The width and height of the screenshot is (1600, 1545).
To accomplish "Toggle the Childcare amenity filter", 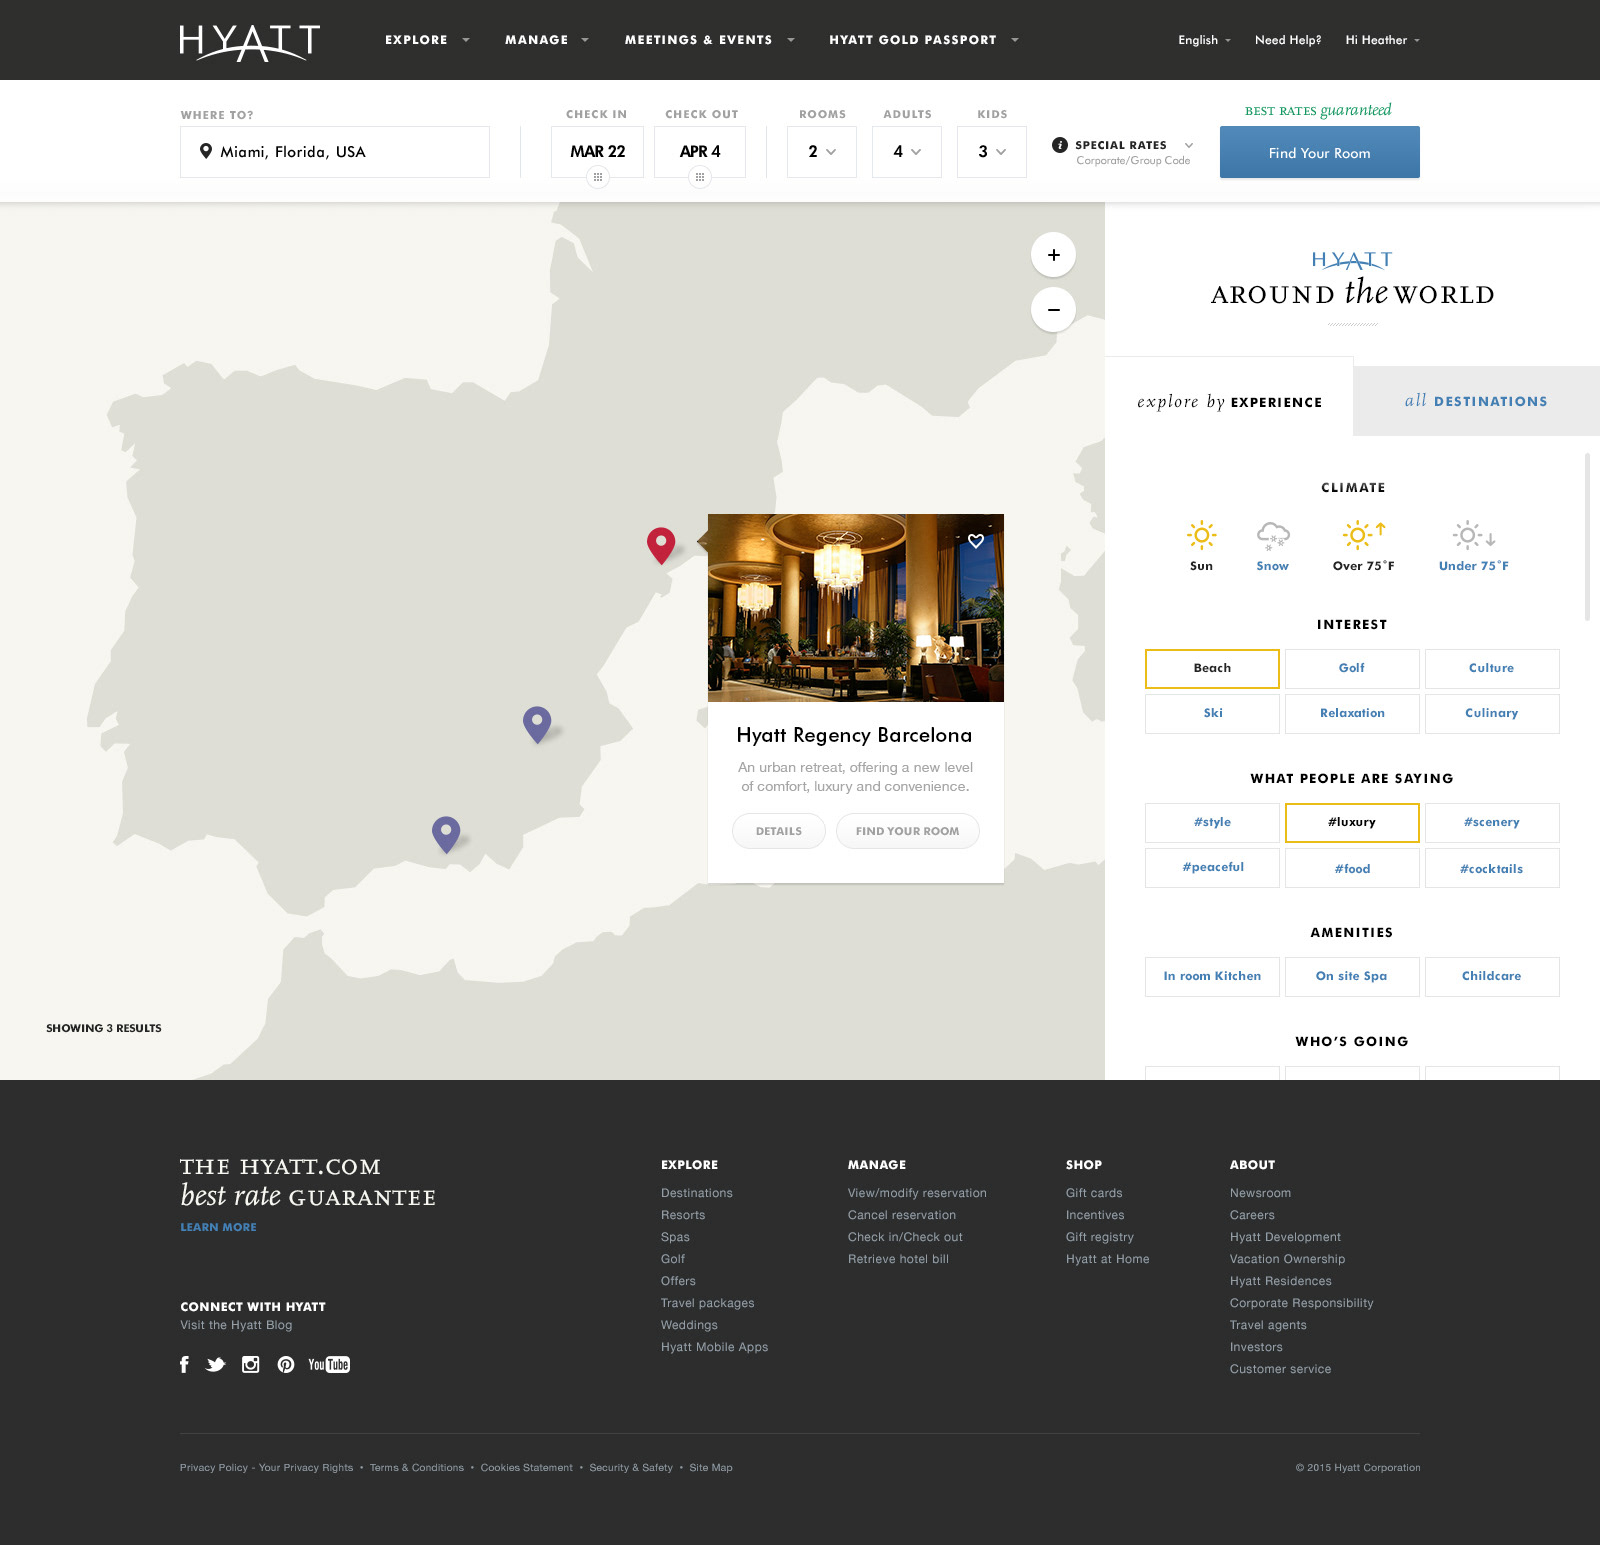I will (1492, 976).
